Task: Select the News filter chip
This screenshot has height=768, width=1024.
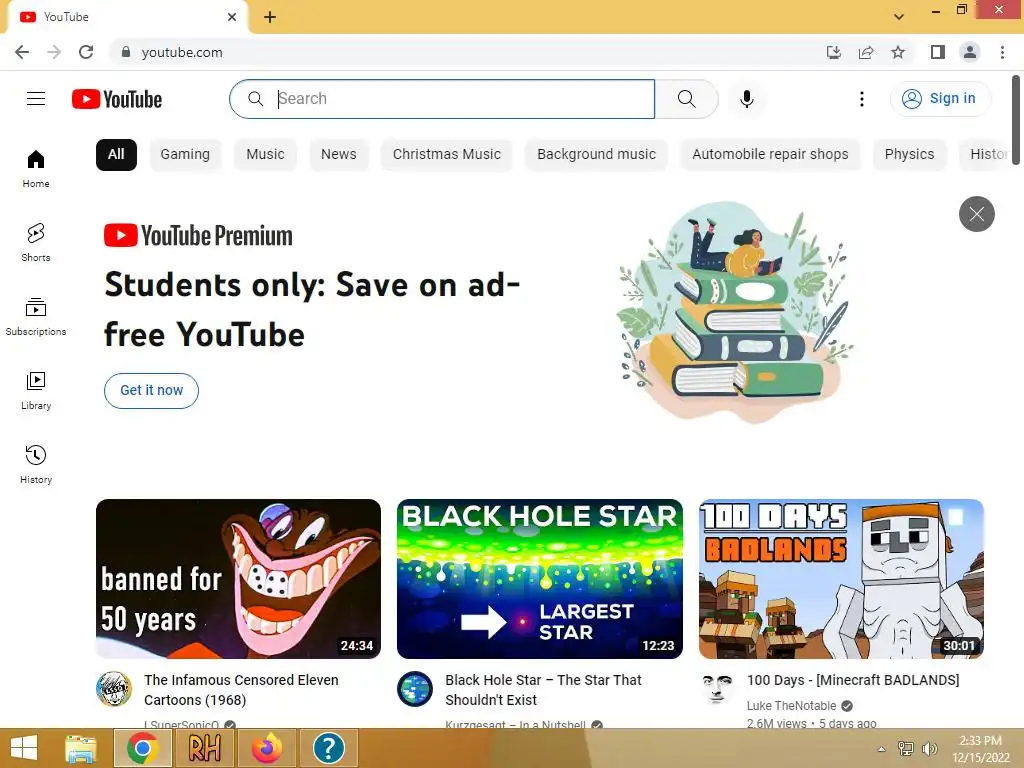Action: [339, 155]
